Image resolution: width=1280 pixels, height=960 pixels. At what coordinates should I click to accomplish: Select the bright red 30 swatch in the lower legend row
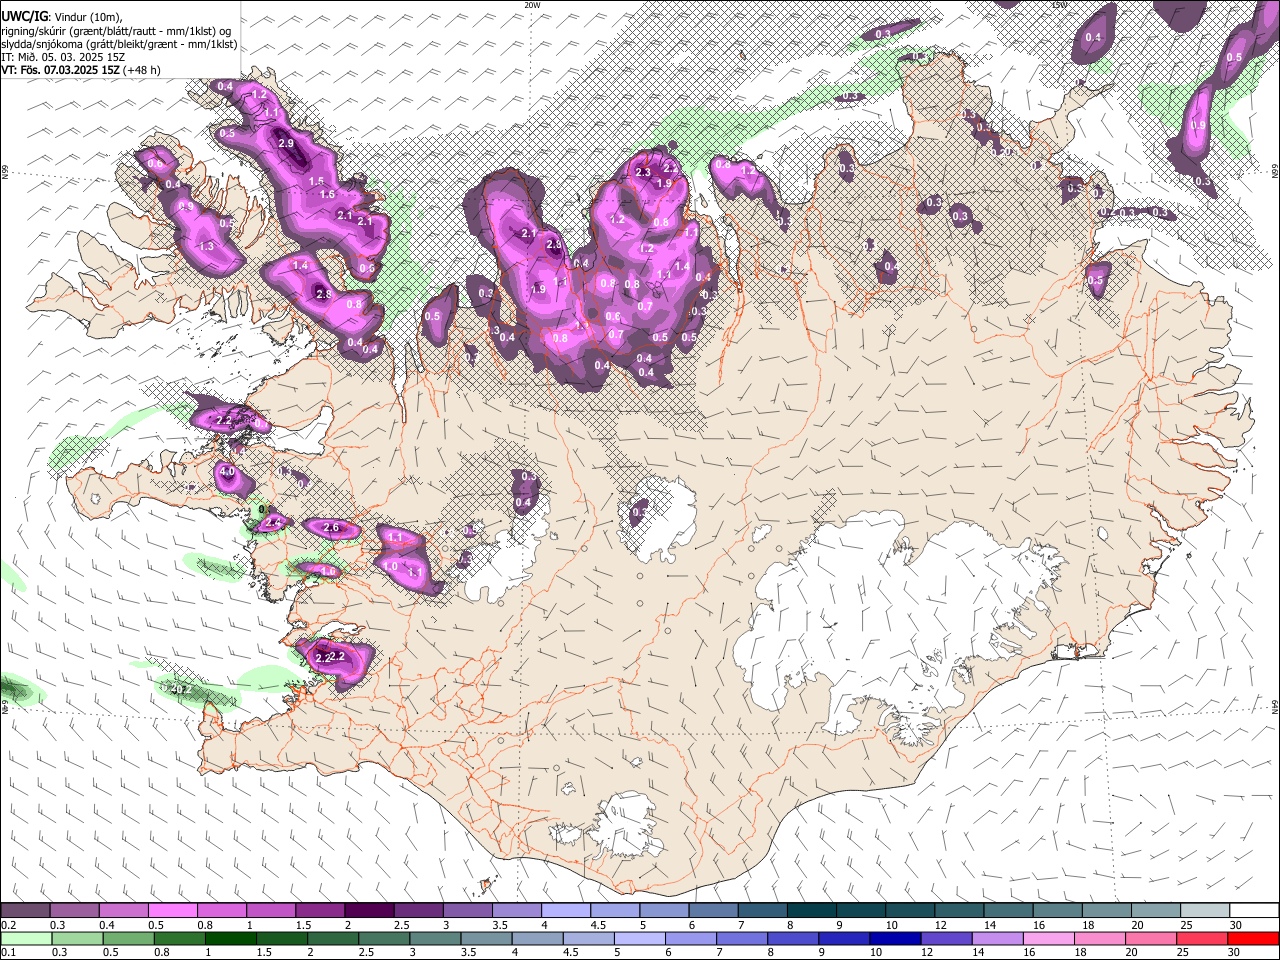coord(1253,939)
